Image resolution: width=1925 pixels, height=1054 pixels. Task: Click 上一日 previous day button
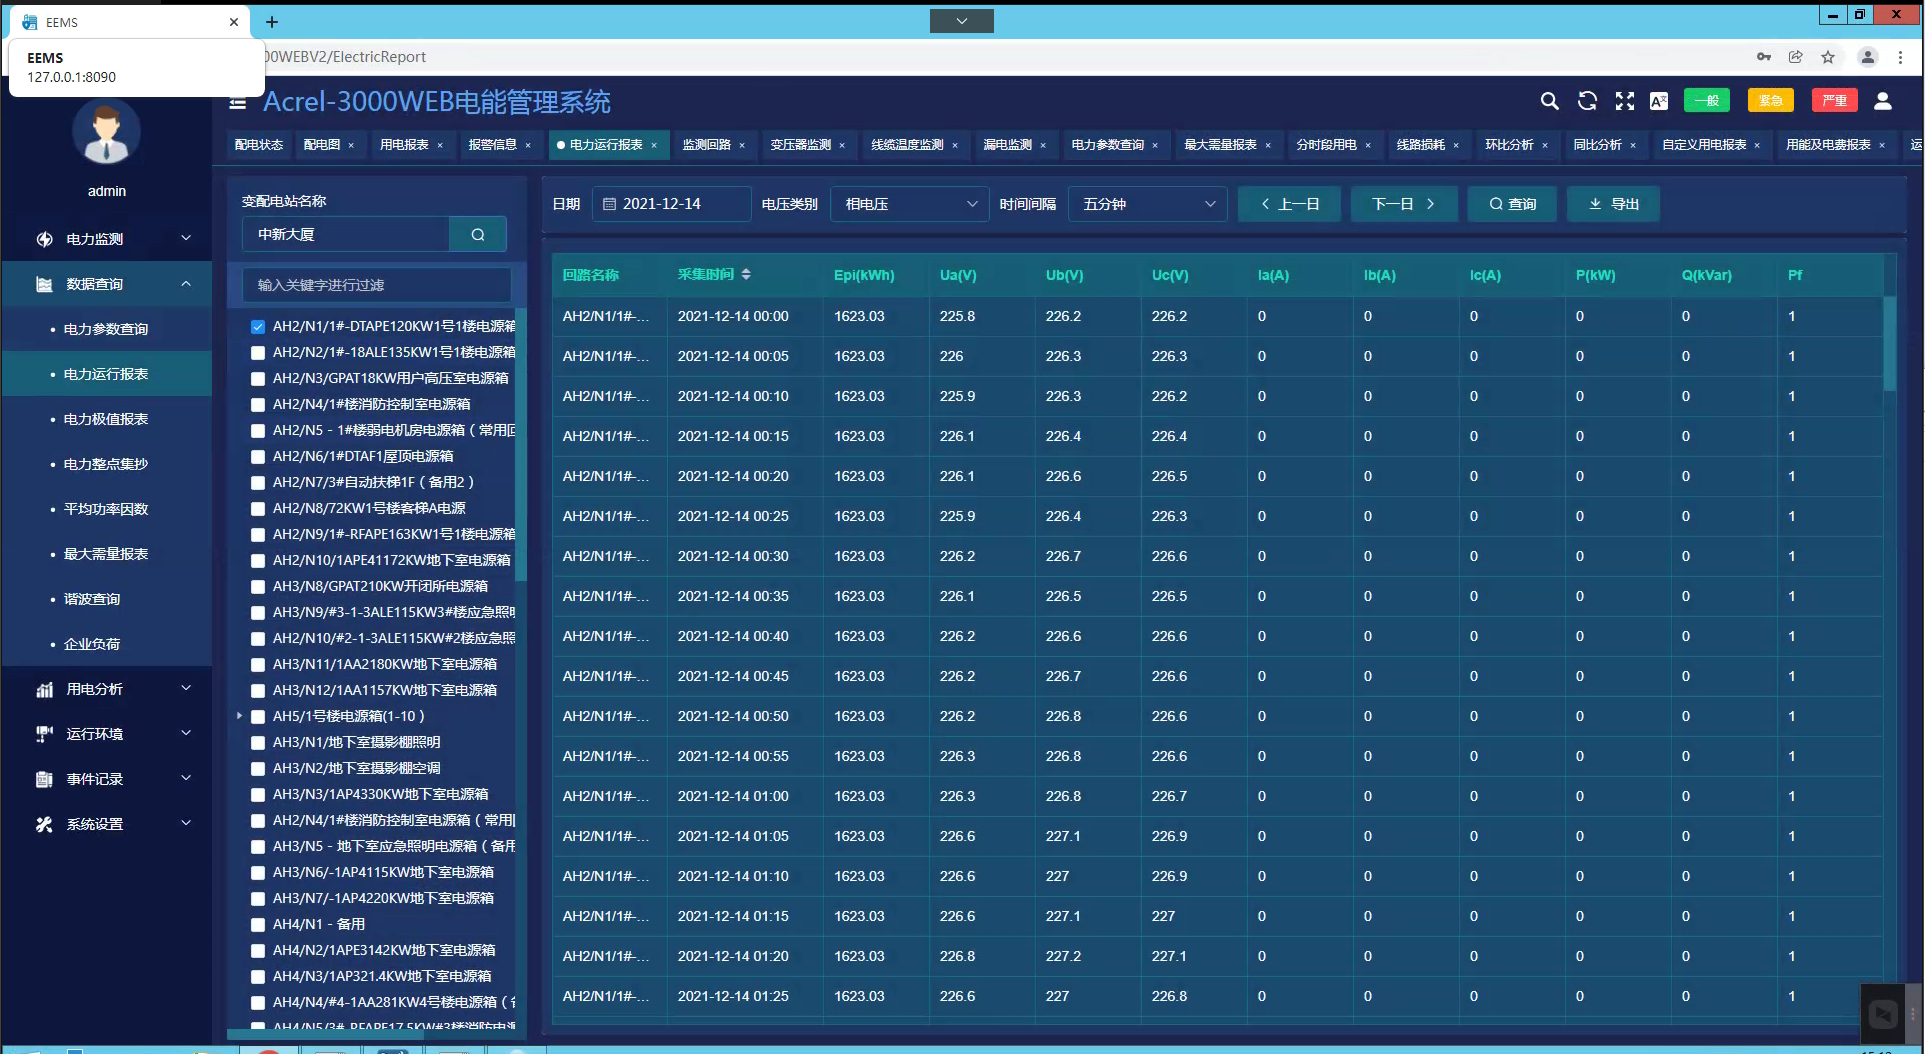click(x=1289, y=204)
